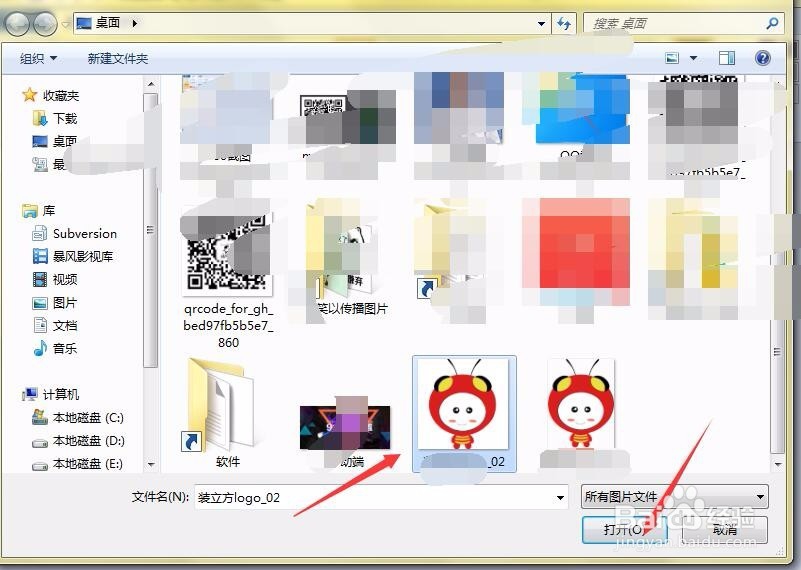Image resolution: width=801 pixels, height=570 pixels.
Task: Click sidebar scrollbar down arrow
Action: pos(151,464)
